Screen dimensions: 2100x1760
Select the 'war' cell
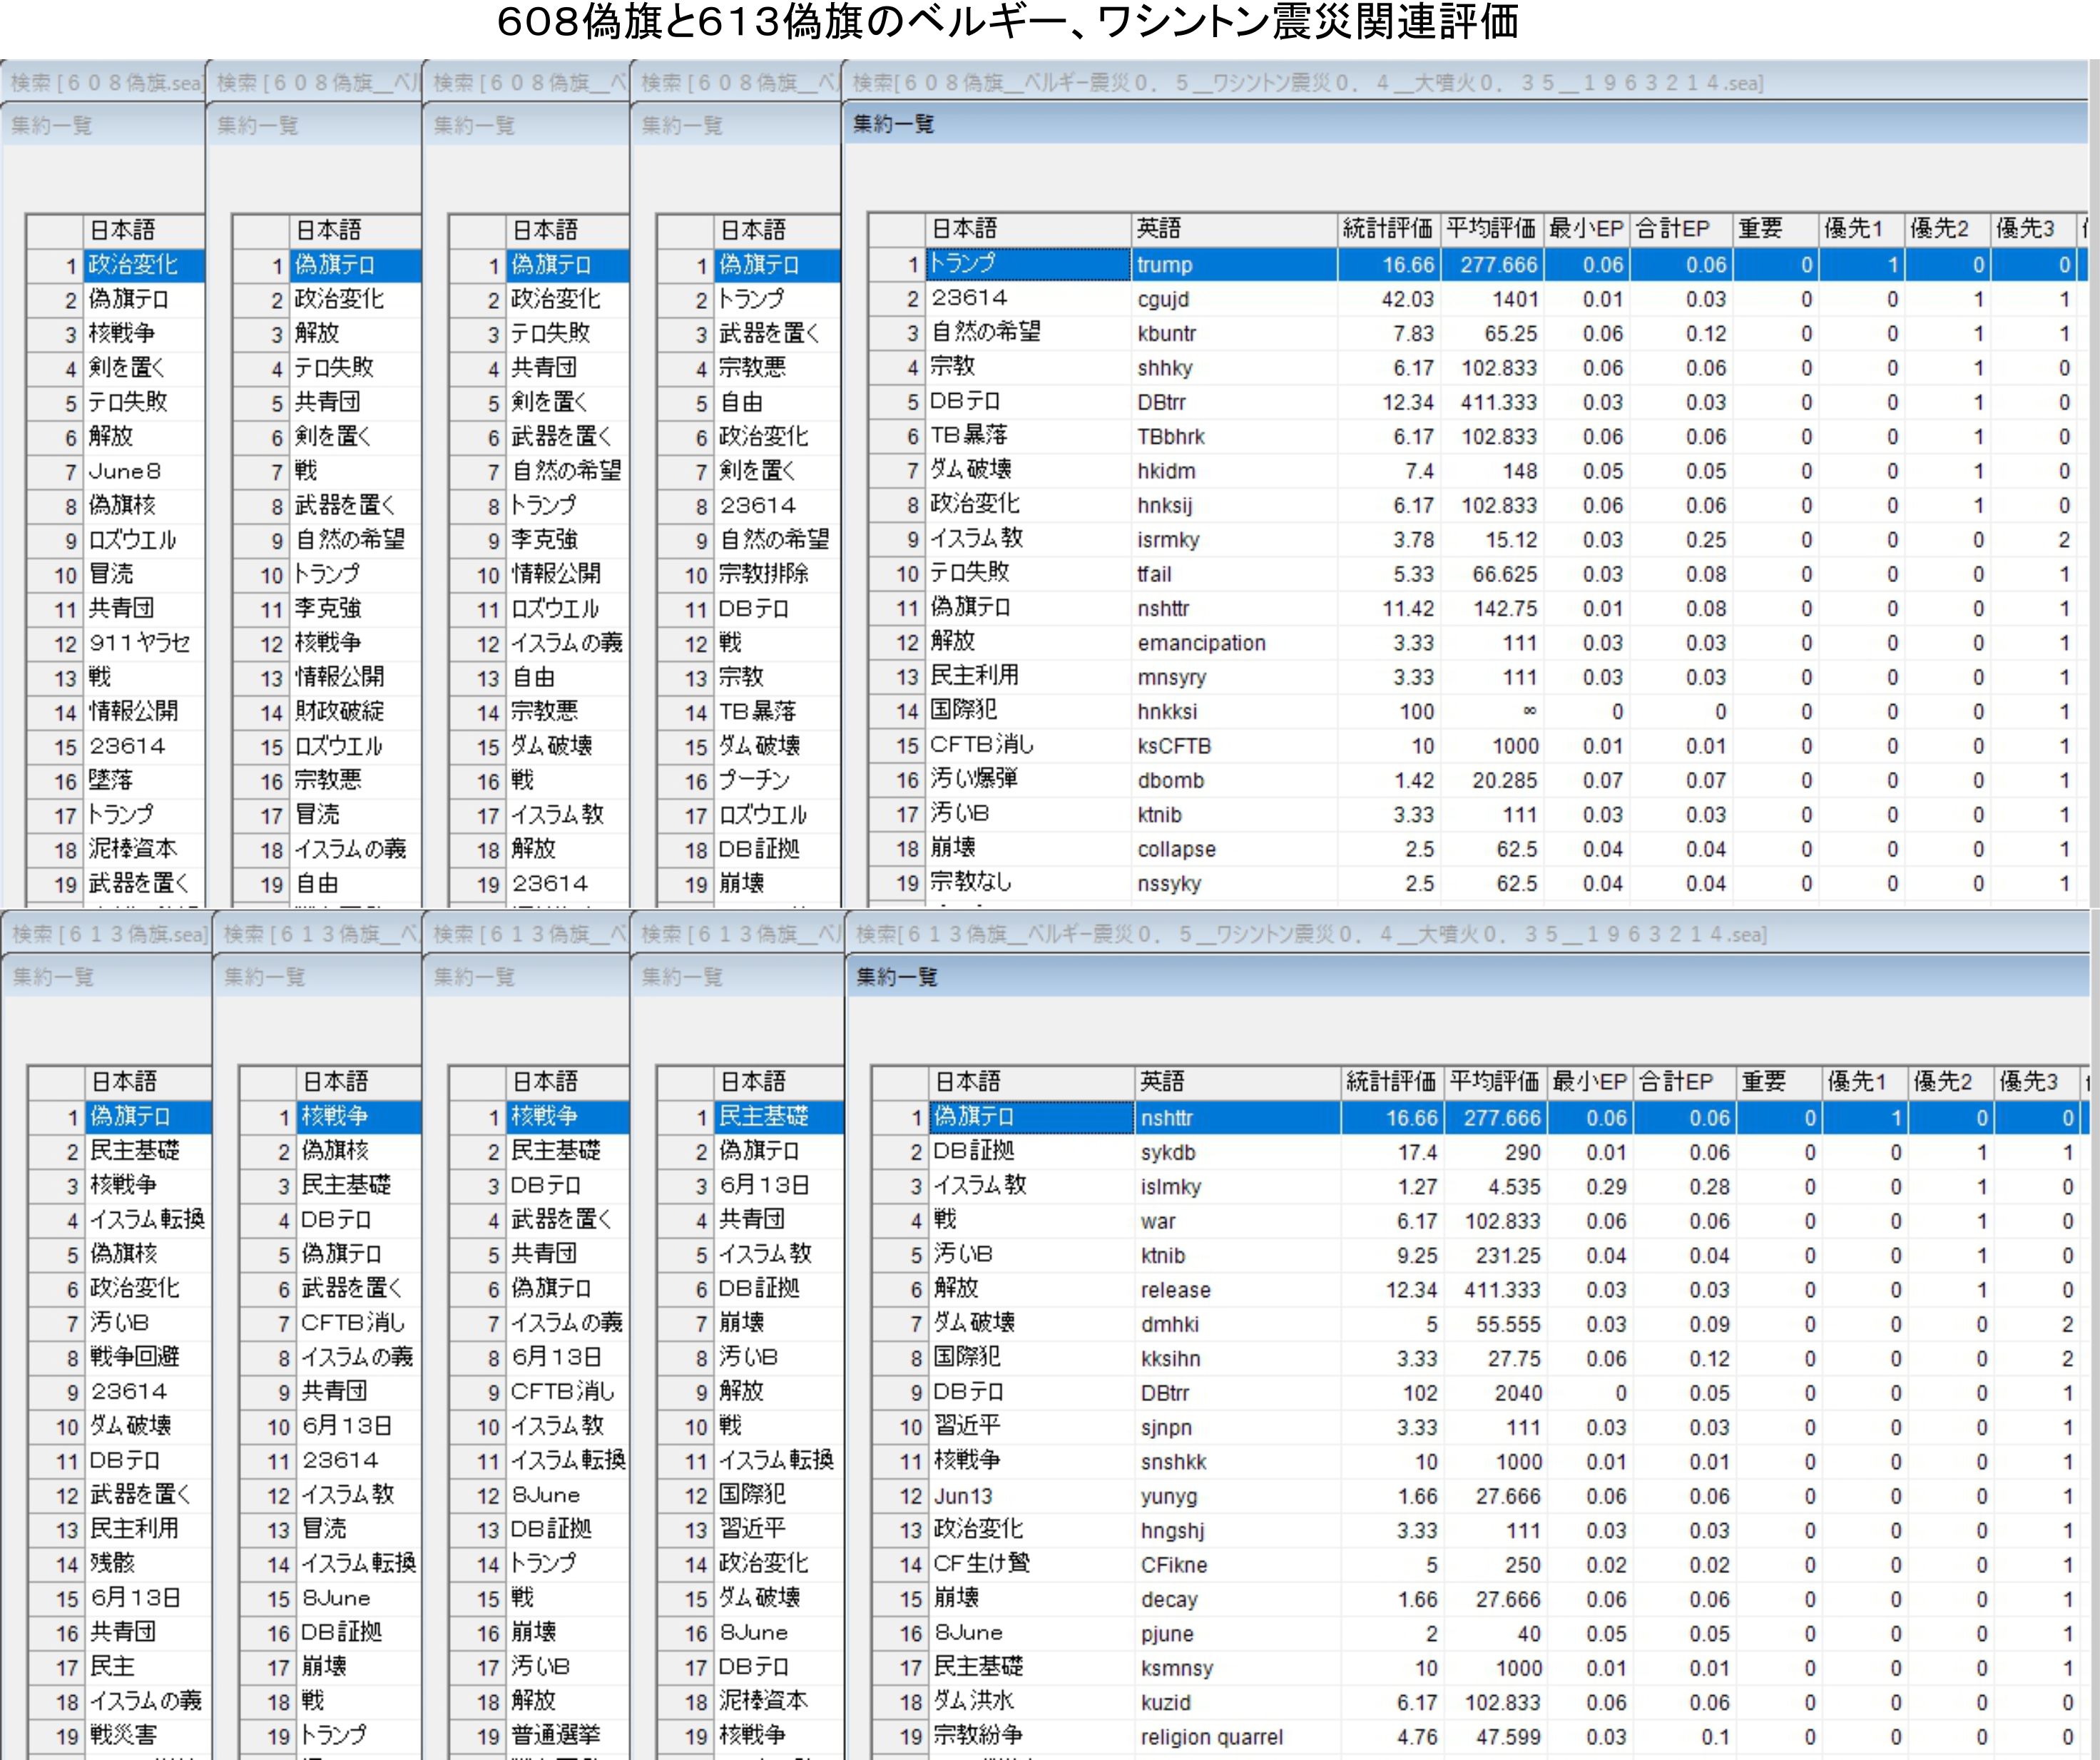click(x=1238, y=1221)
